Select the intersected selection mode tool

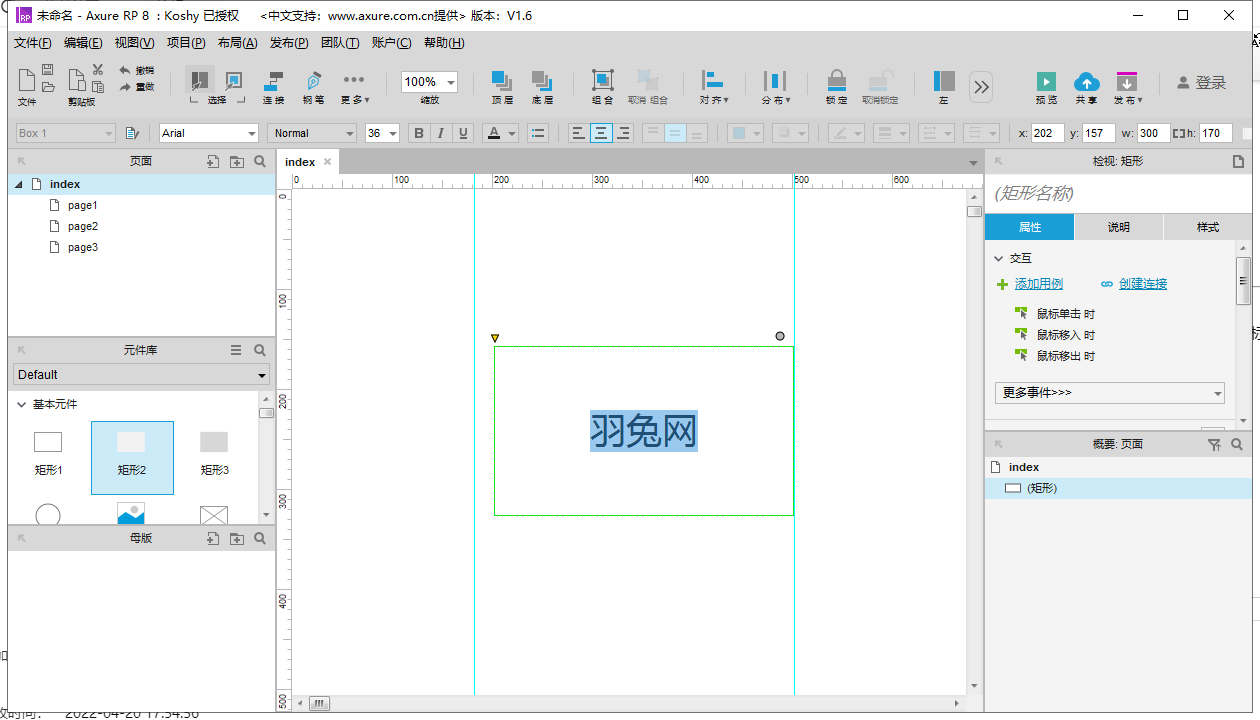[x=200, y=80]
